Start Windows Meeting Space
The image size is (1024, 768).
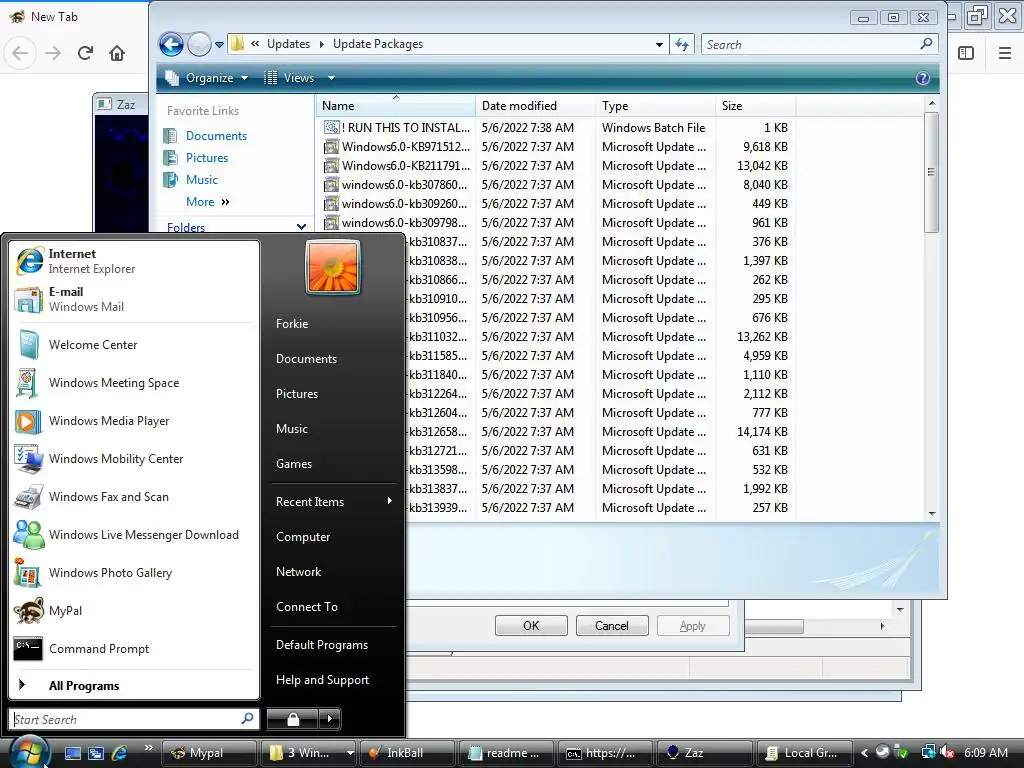(134, 383)
